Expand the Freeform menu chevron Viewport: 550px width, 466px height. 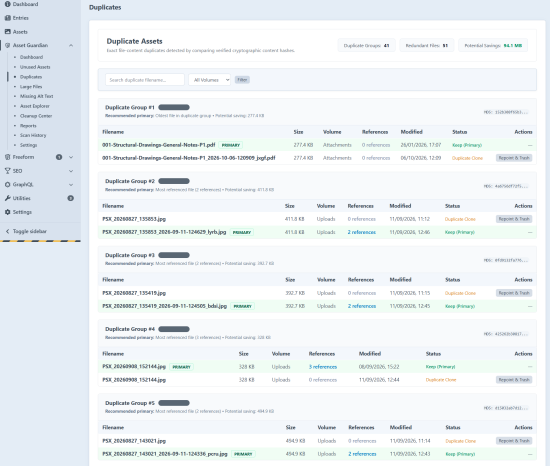[71, 157]
